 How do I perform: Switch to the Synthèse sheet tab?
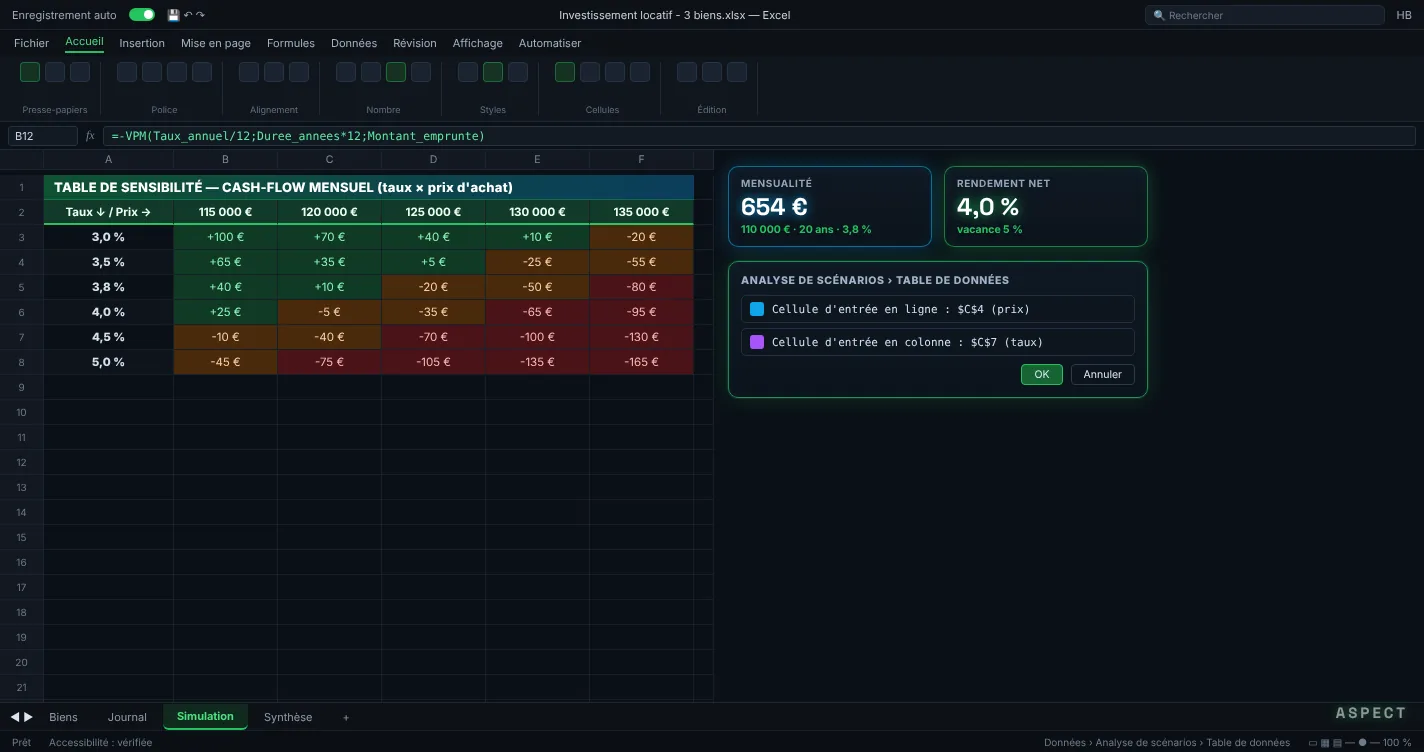click(288, 717)
